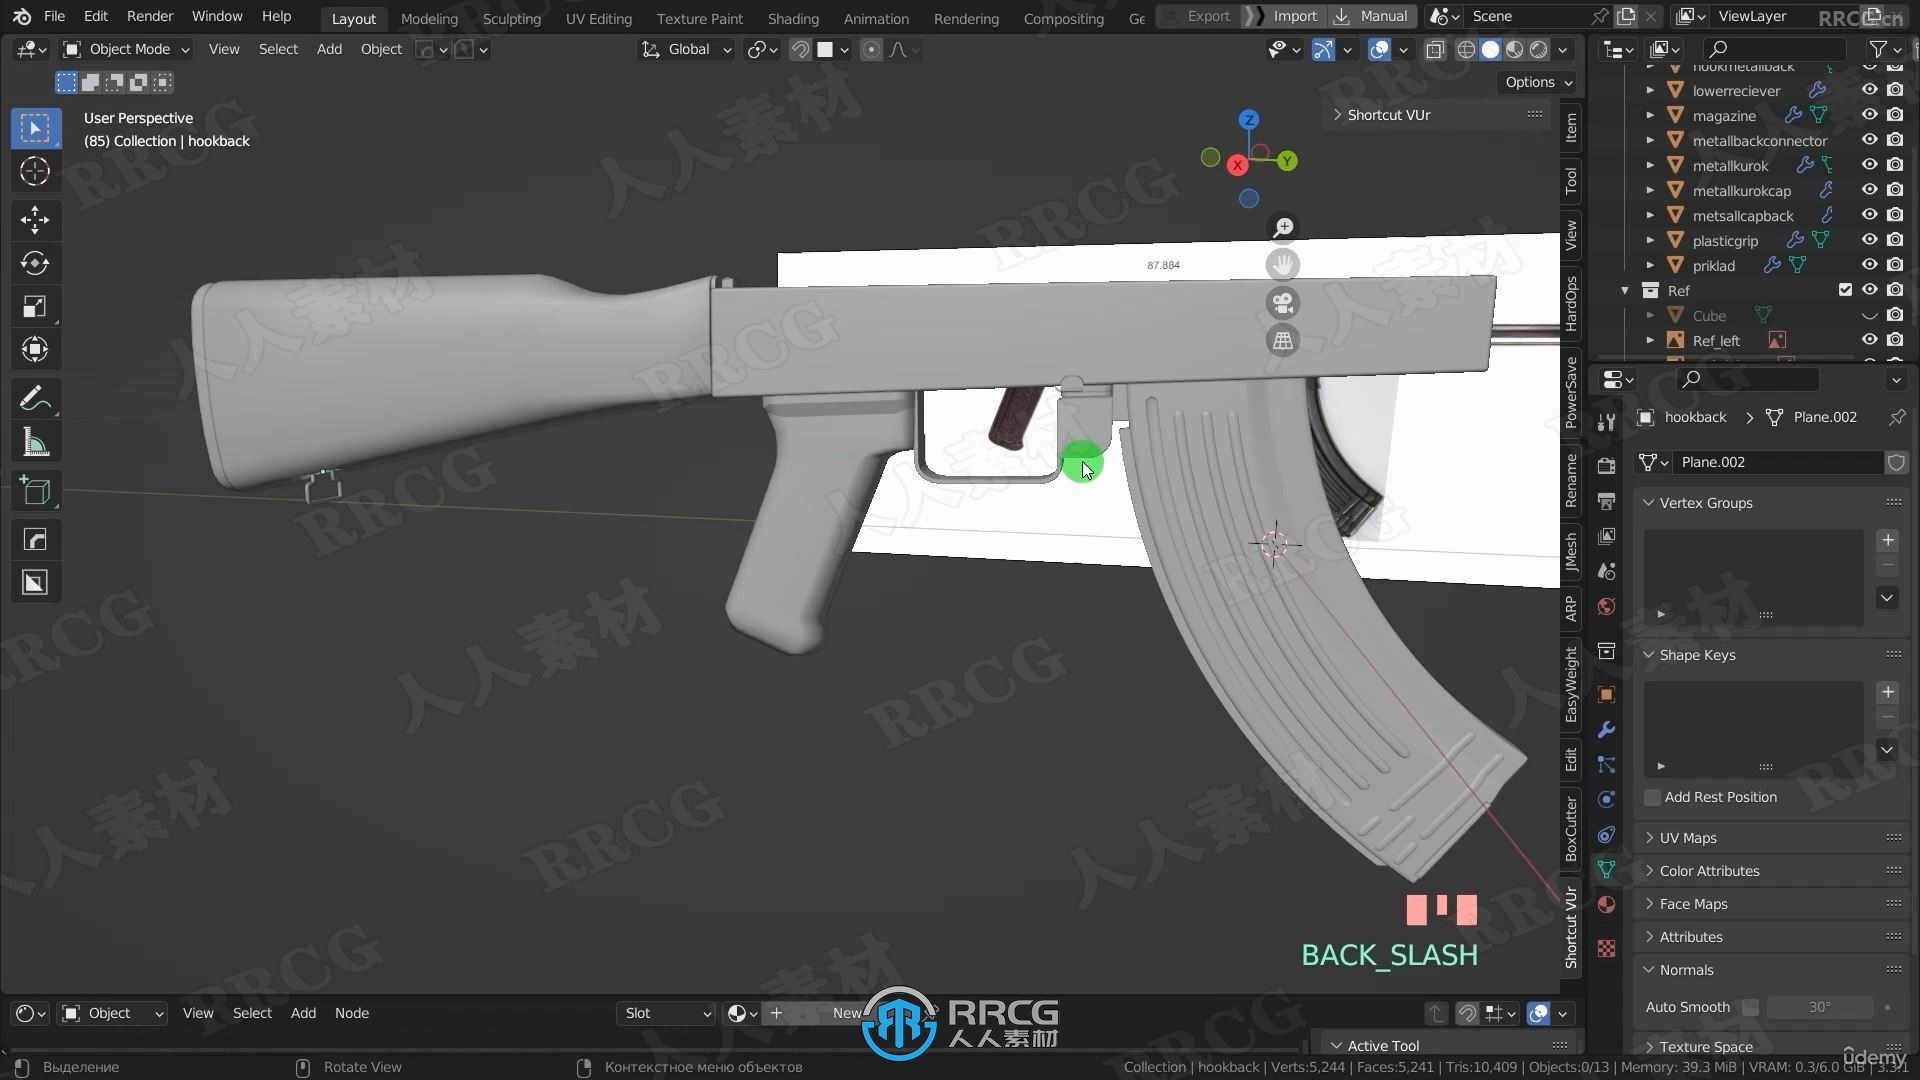Select the Move tool in toolbar
The height and width of the screenshot is (1080, 1920).
coord(34,216)
